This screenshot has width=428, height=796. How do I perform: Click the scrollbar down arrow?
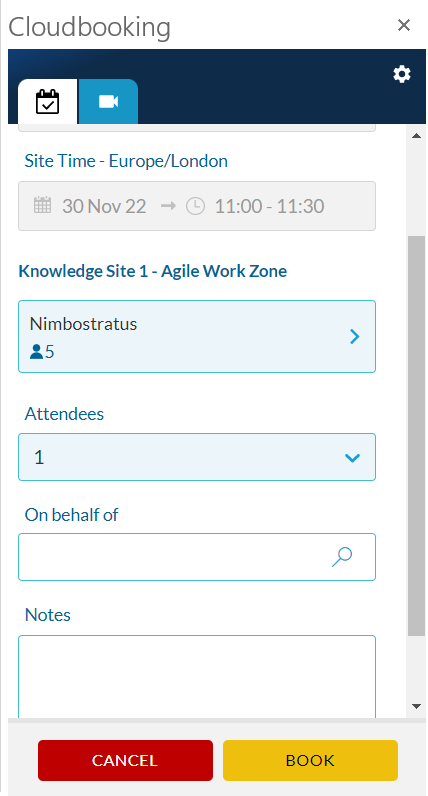416,706
